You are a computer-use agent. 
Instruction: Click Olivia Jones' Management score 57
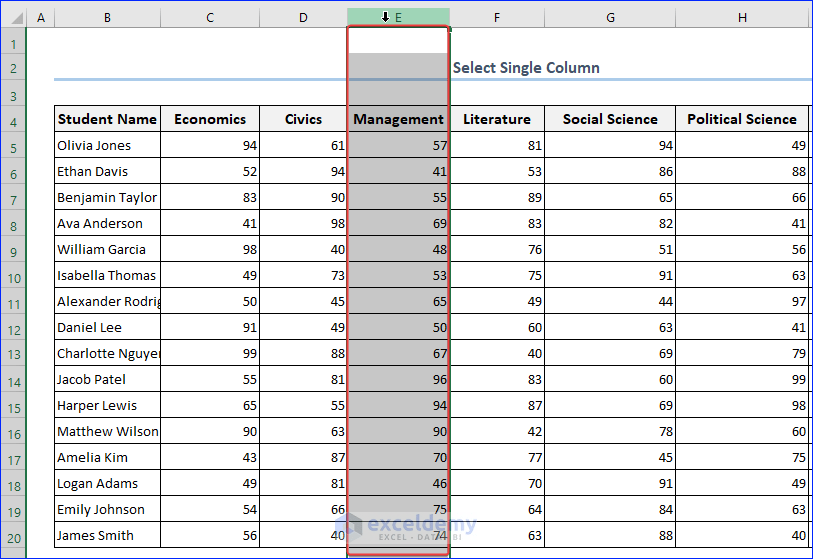point(398,145)
